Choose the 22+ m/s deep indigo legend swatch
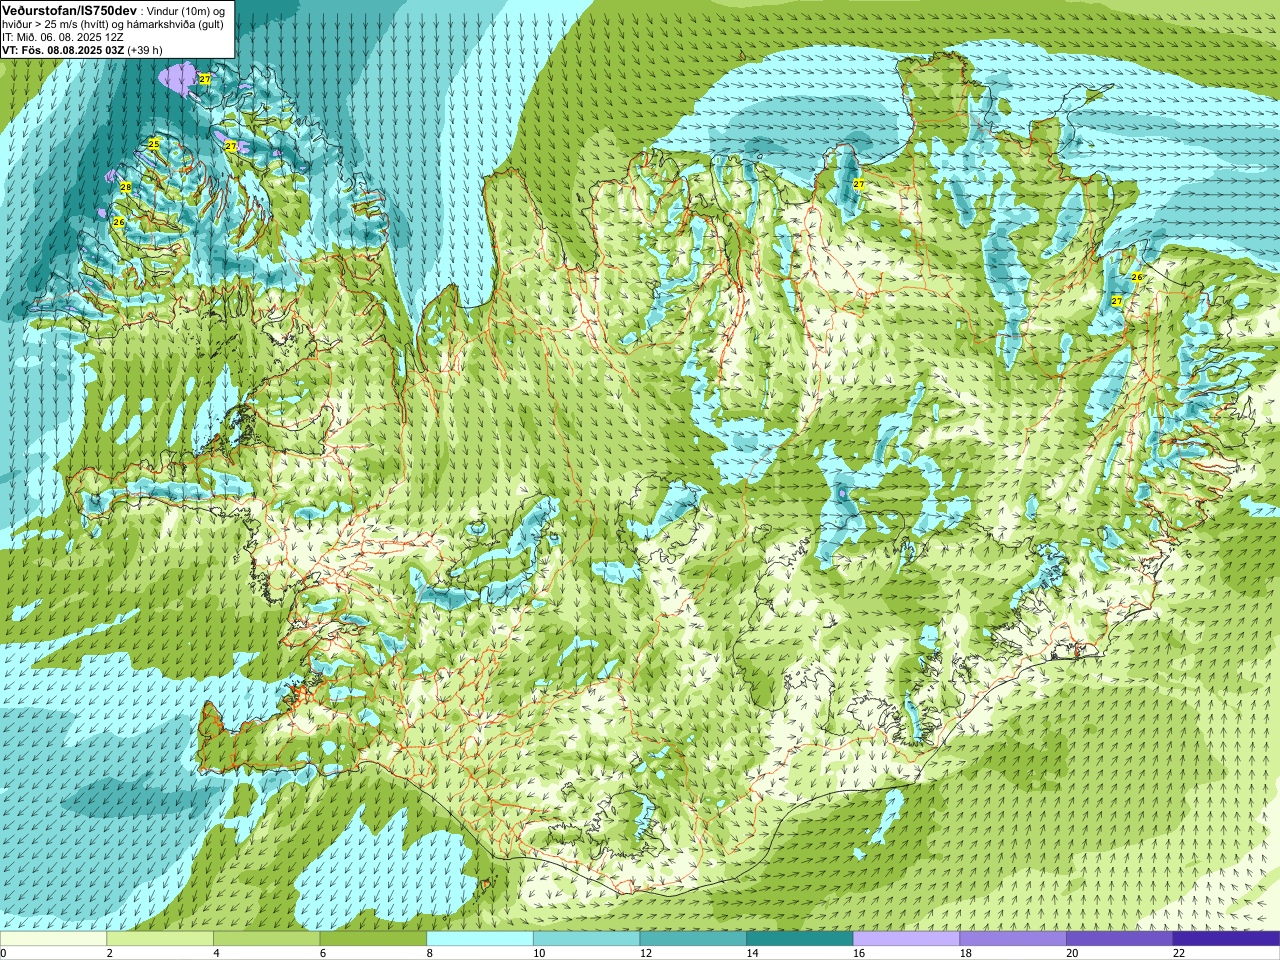 [1226, 939]
